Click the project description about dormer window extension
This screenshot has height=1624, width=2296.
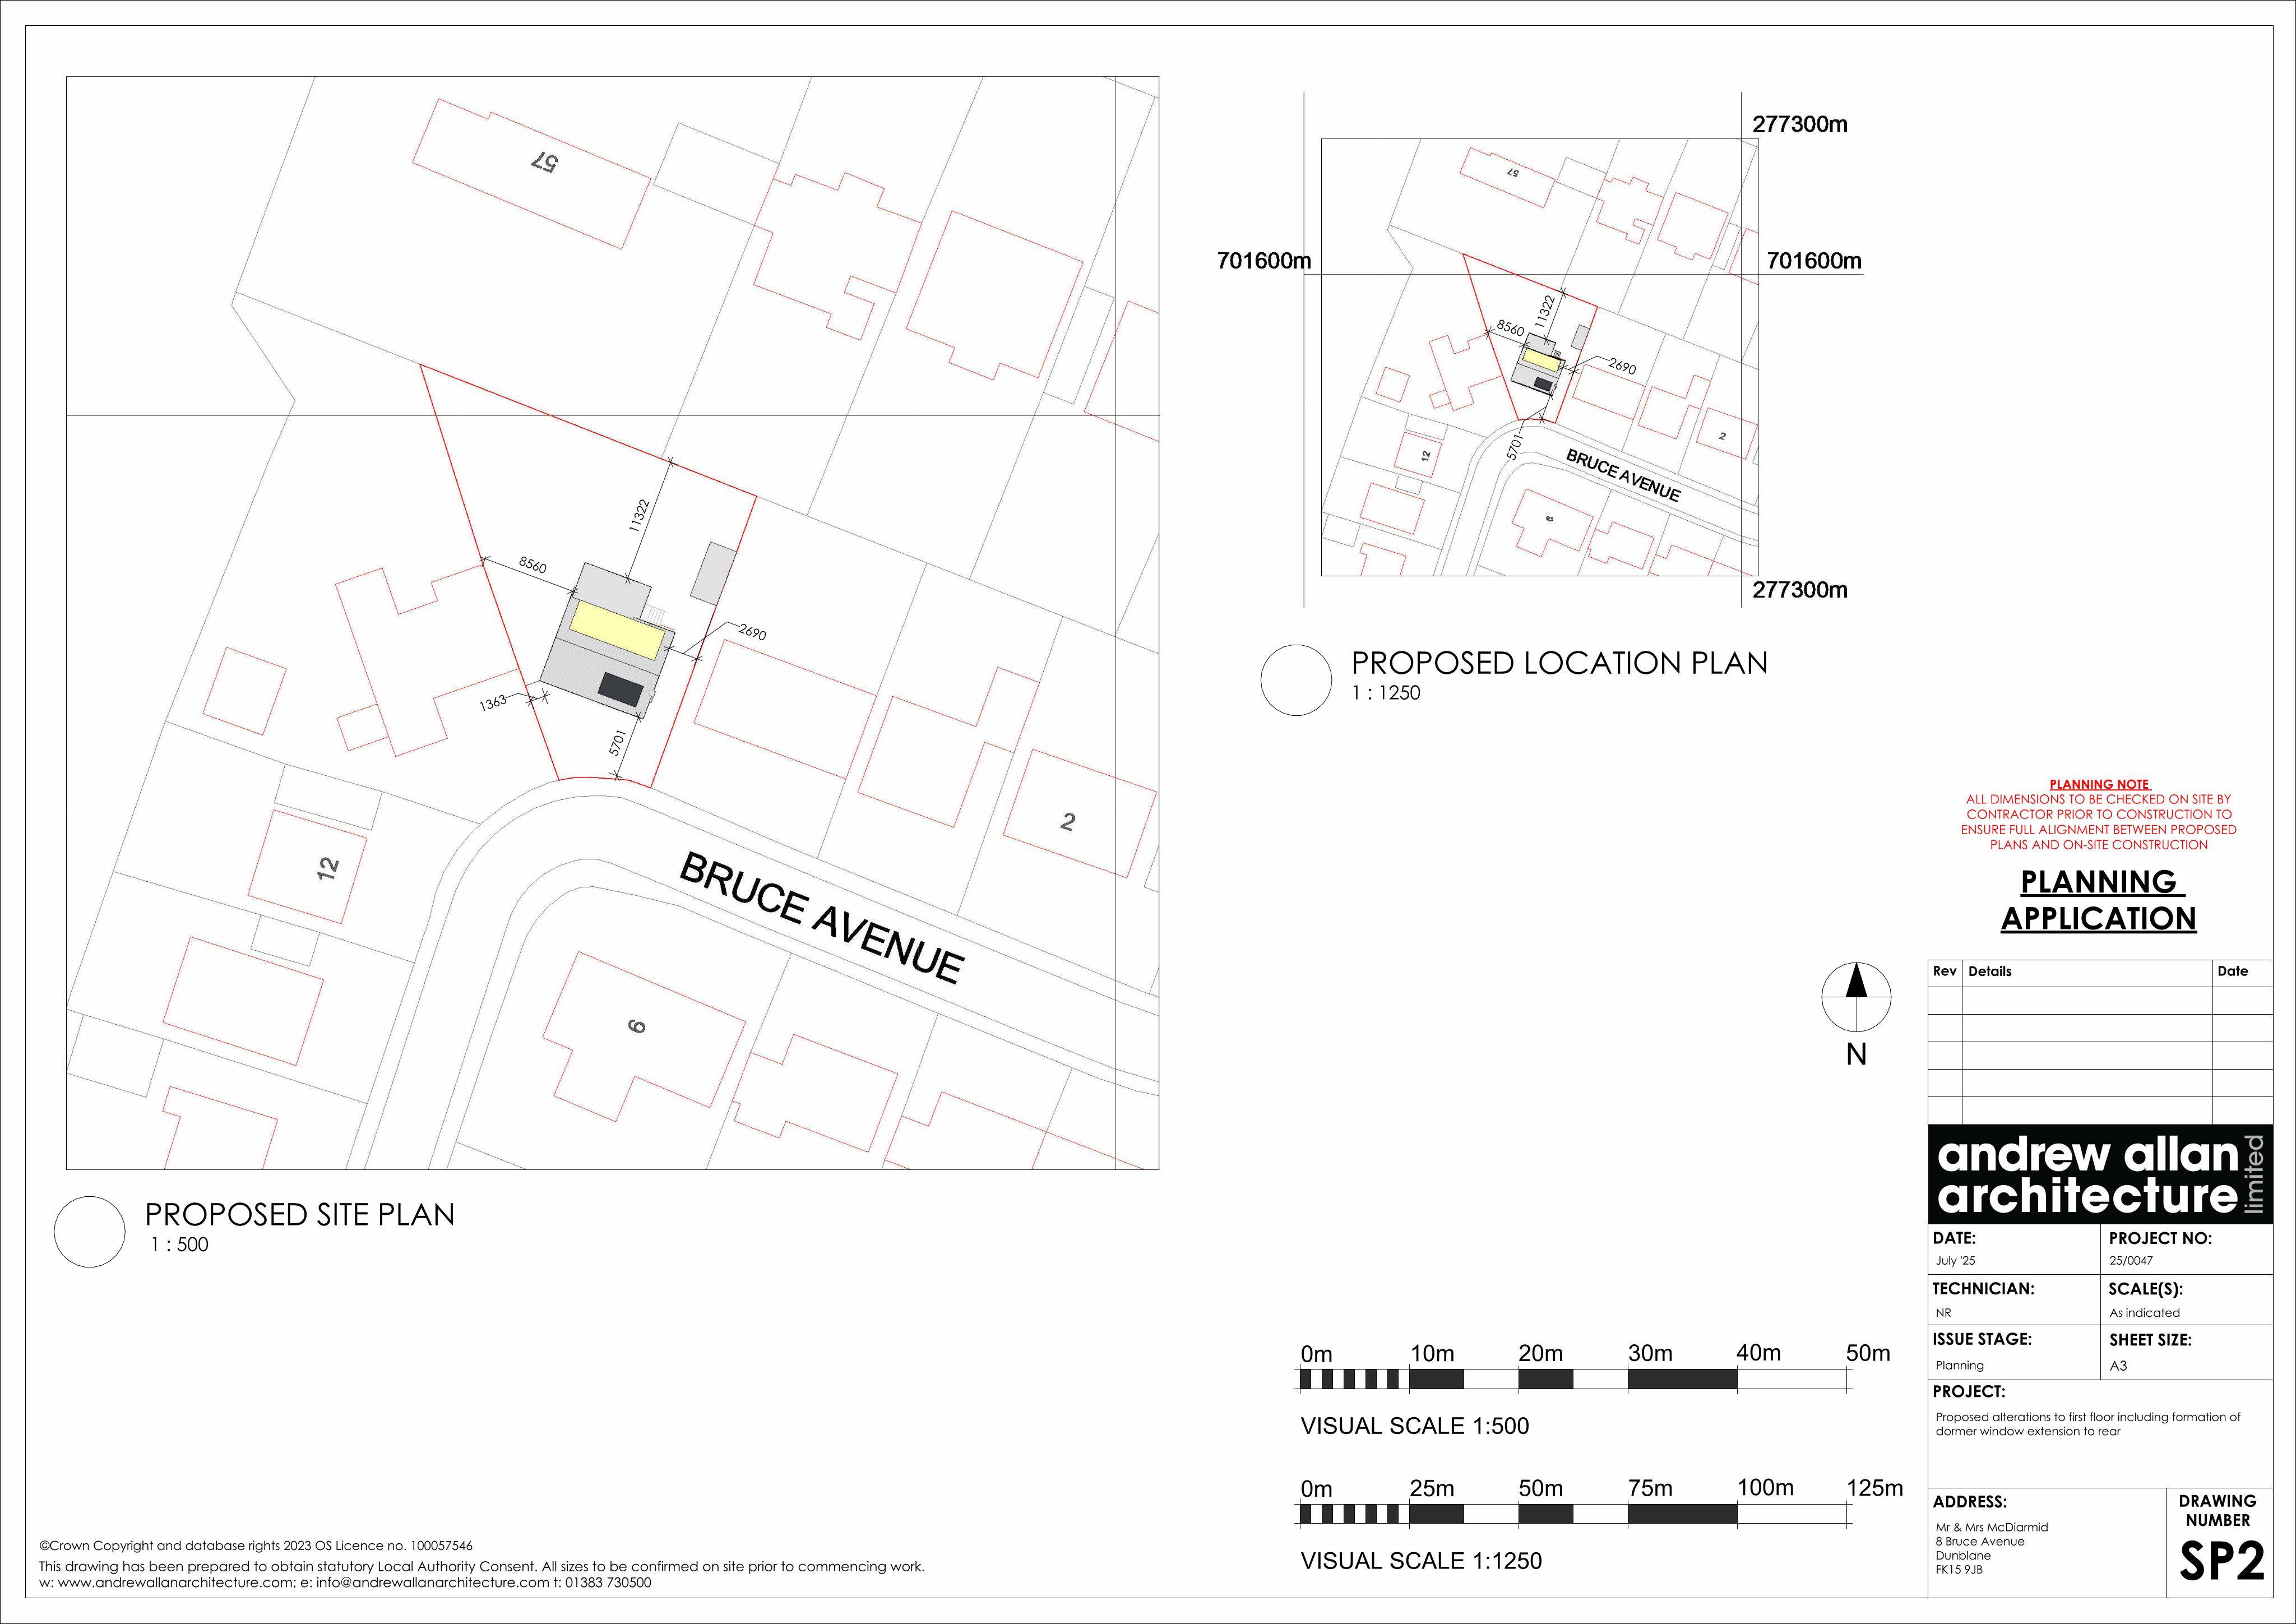[2088, 1424]
